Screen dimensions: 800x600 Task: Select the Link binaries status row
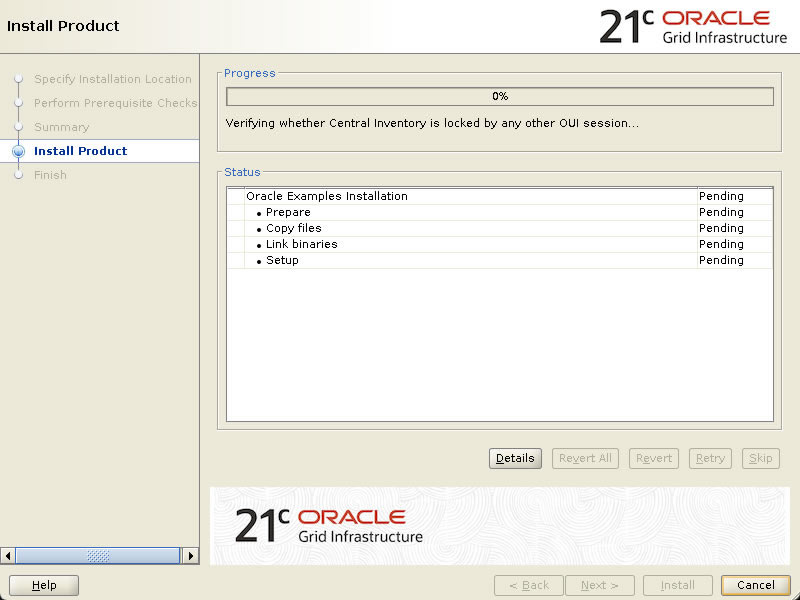pos(500,244)
